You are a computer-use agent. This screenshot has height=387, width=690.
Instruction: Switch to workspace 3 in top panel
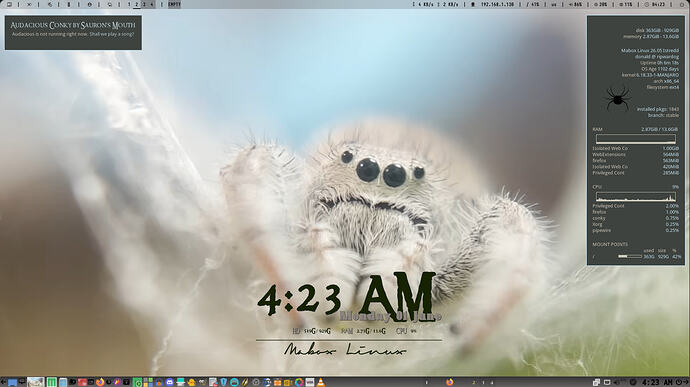tap(144, 4)
